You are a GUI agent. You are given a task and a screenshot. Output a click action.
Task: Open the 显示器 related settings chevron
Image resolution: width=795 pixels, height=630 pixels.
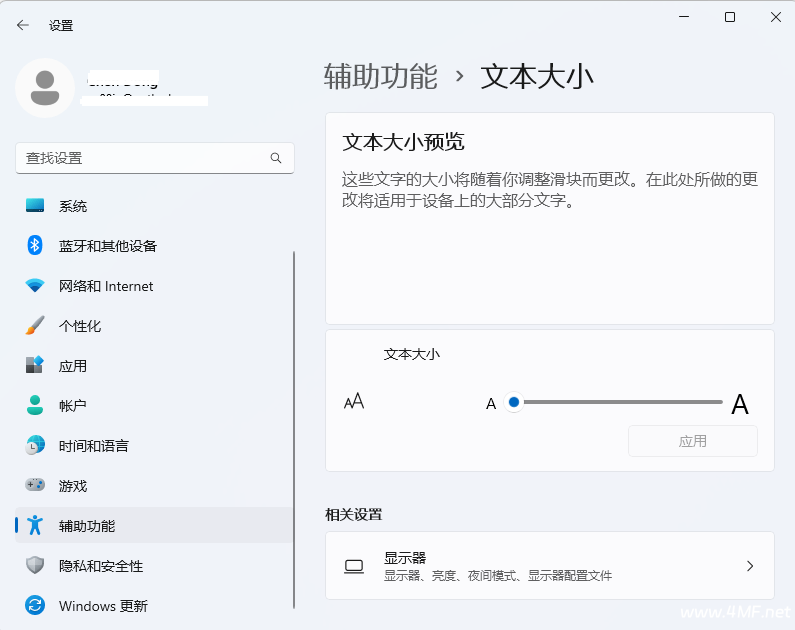click(750, 566)
